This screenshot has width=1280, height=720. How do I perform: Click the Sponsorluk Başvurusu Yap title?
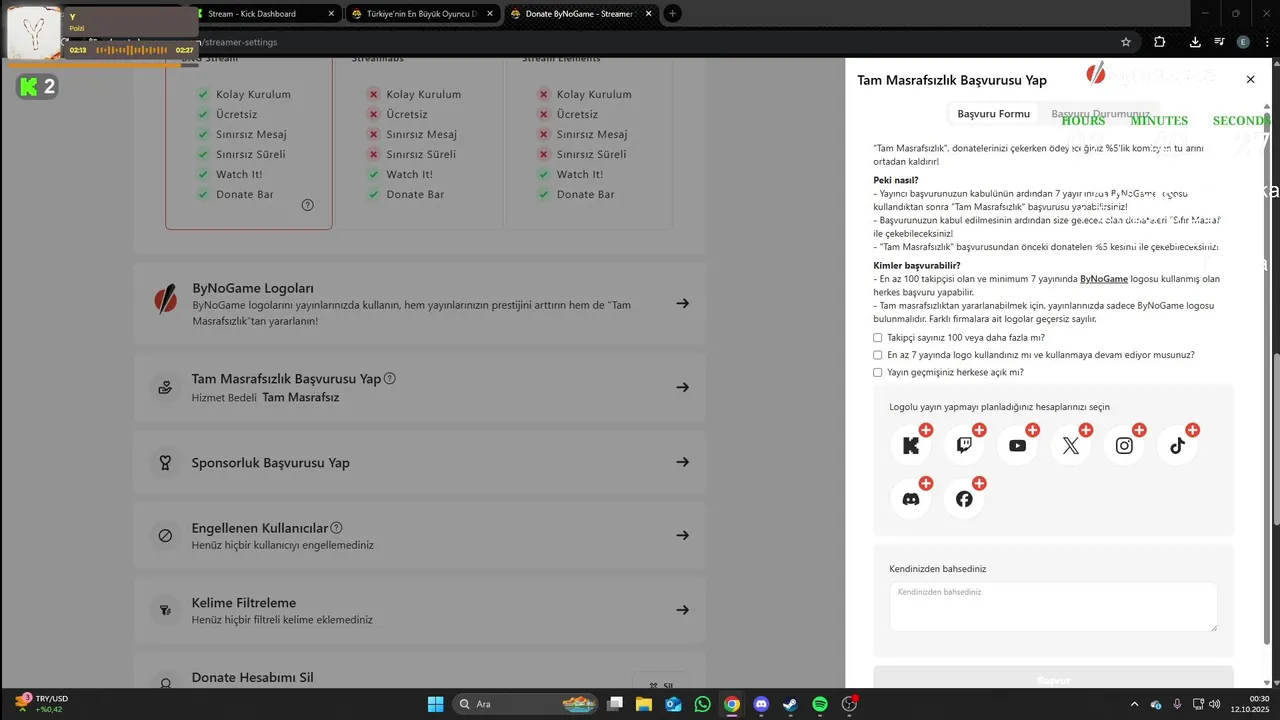pos(270,463)
